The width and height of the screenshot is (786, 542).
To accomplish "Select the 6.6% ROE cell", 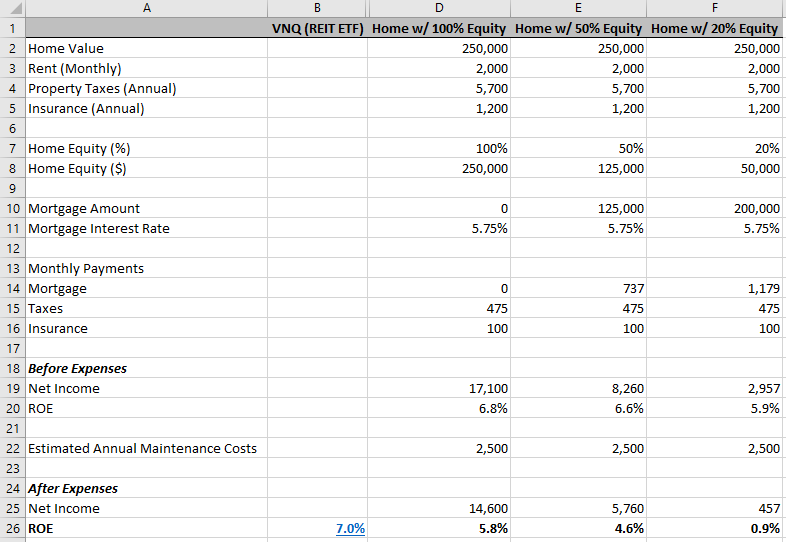I will pyautogui.click(x=578, y=409).
